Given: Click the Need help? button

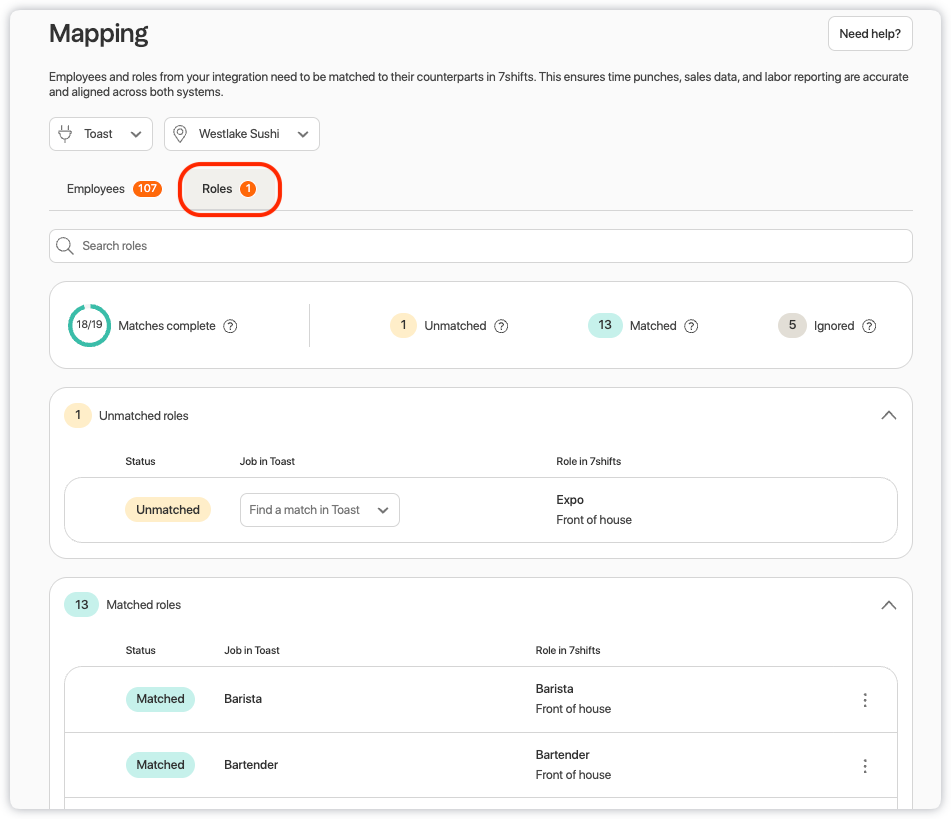Looking at the screenshot, I should pyautogui.click(x=869, y=34).
